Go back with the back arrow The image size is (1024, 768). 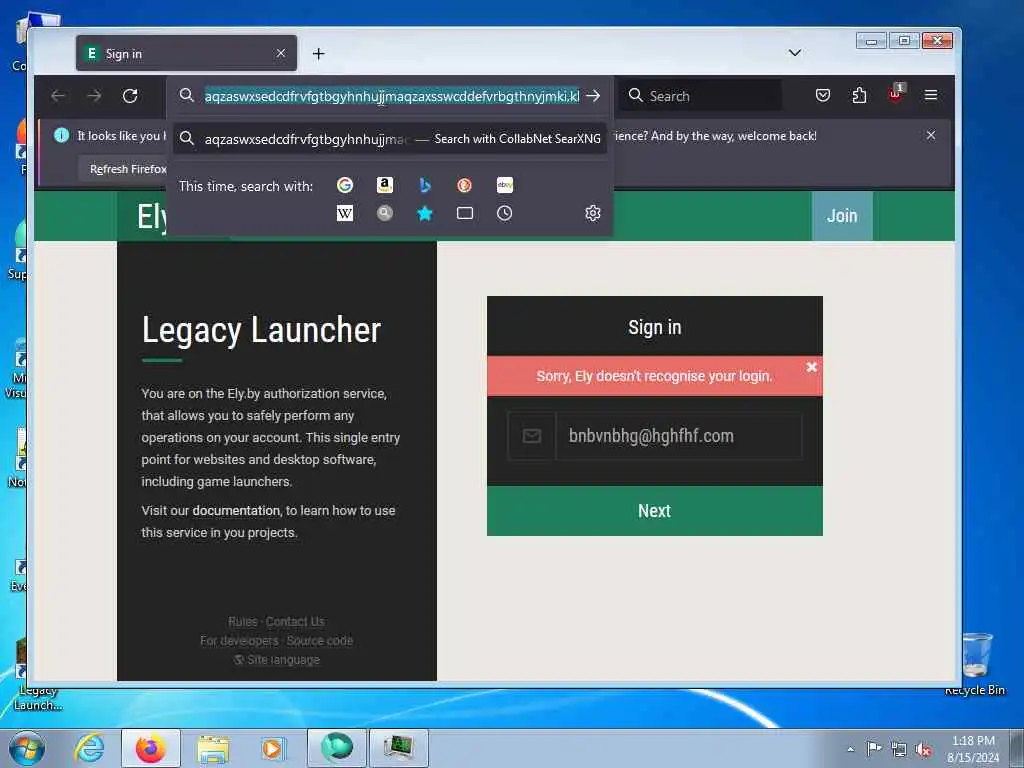click(58, 96)
